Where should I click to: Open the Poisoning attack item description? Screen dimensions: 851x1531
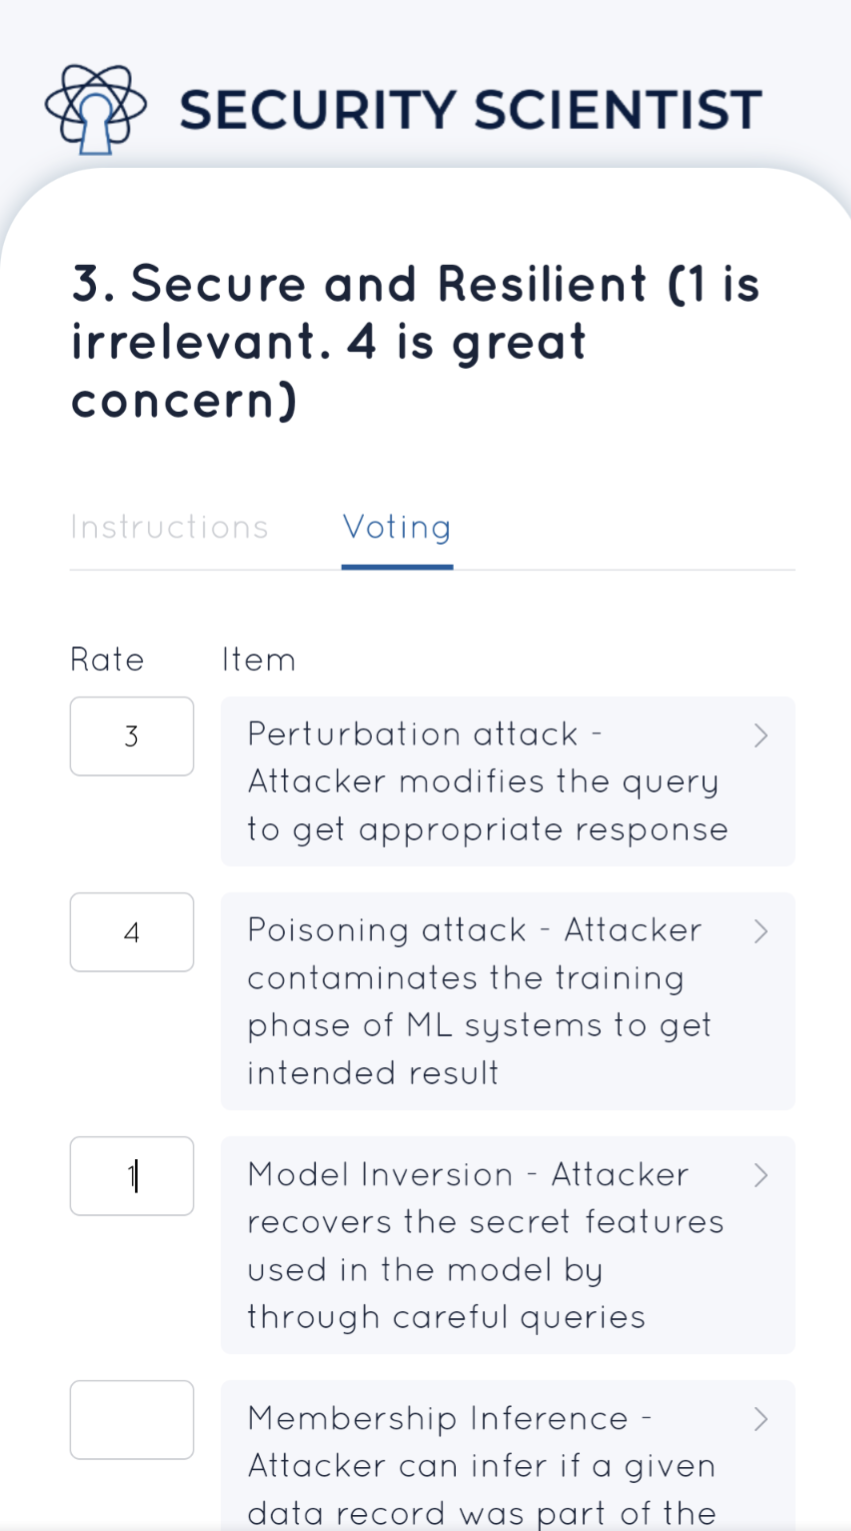point(480,1001)
